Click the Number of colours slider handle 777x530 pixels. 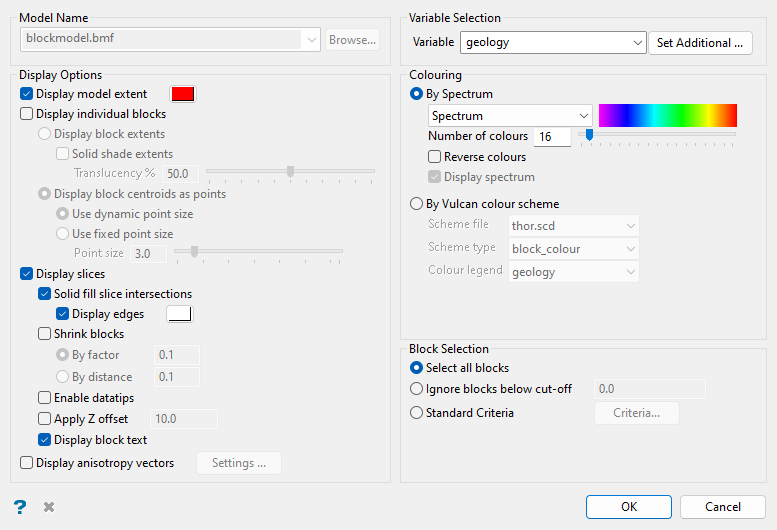589,134
